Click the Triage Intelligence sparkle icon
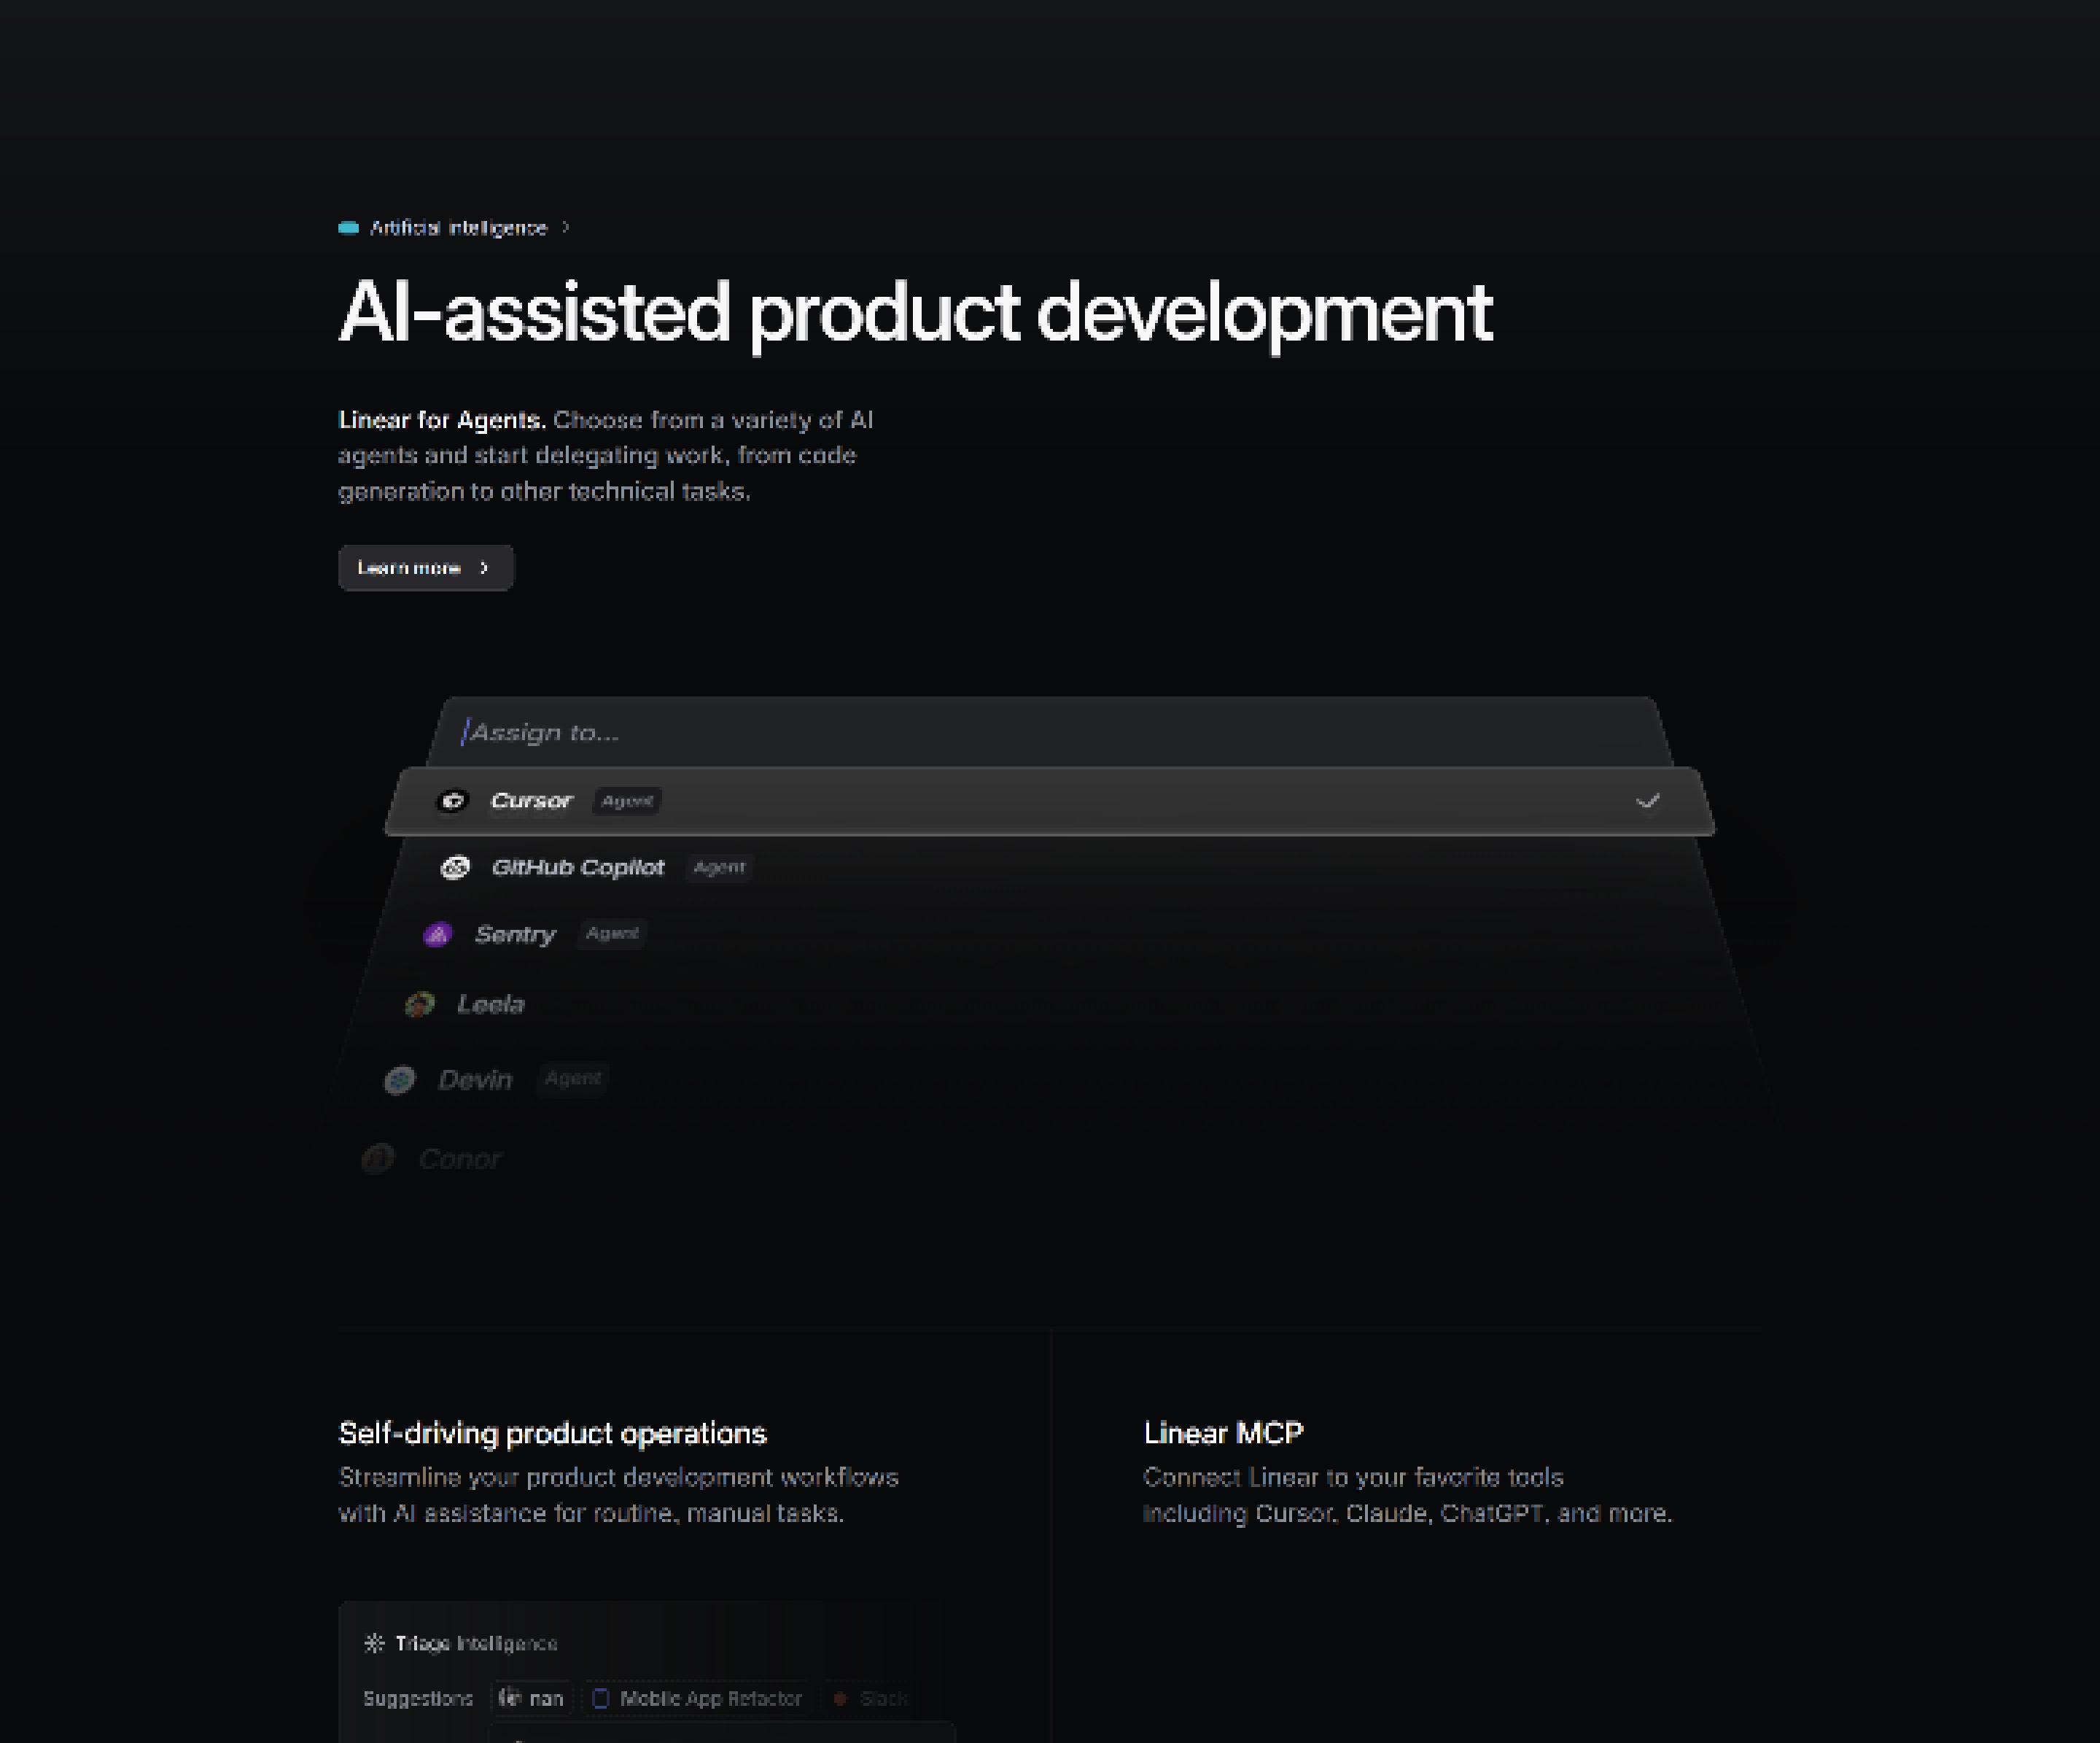Viewport: 2100px width, 1743px height. [374, 1643]
